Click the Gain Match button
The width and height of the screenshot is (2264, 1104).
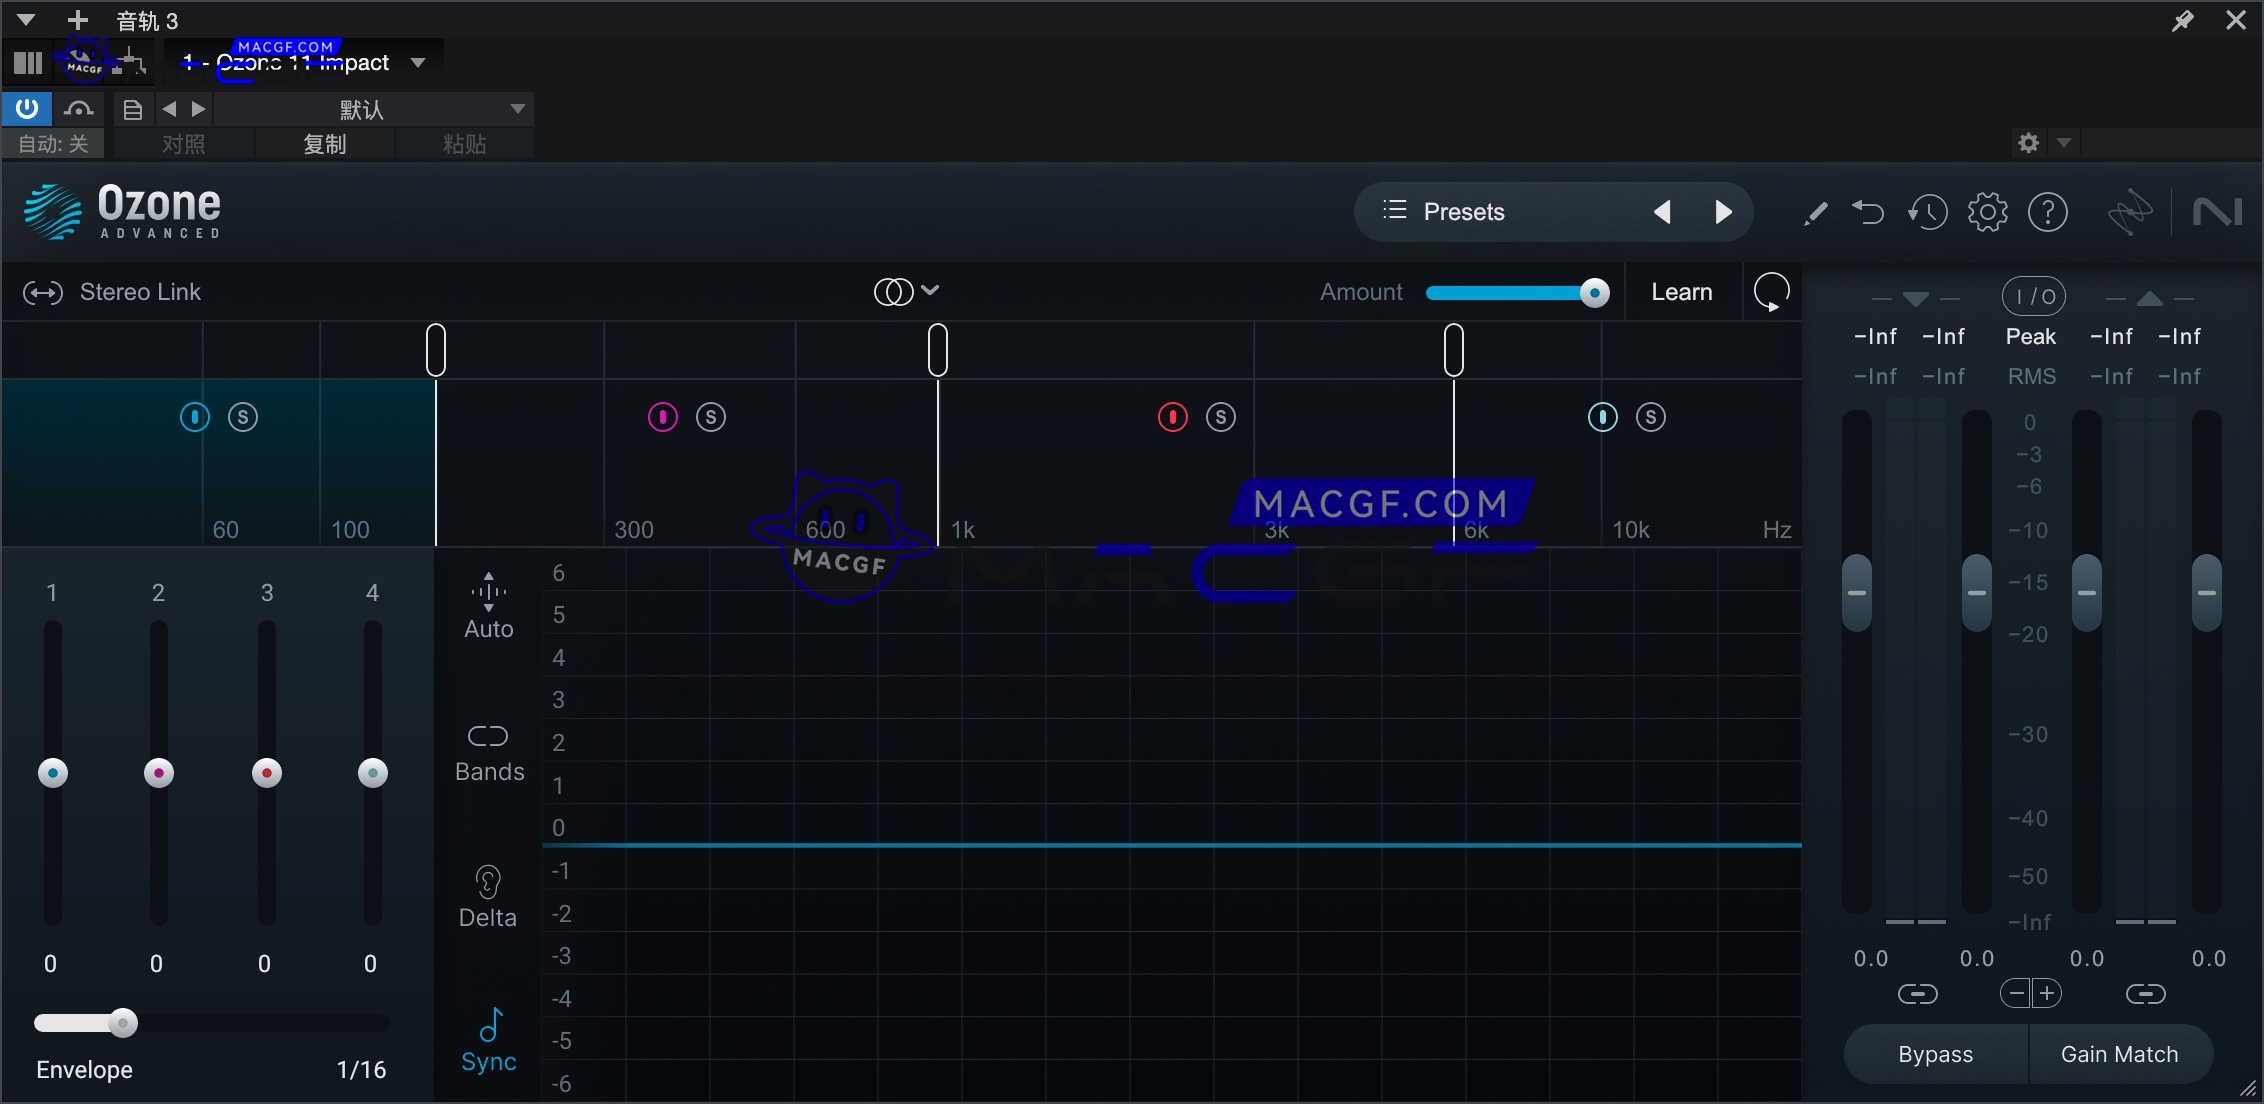click(2119, 1053)
